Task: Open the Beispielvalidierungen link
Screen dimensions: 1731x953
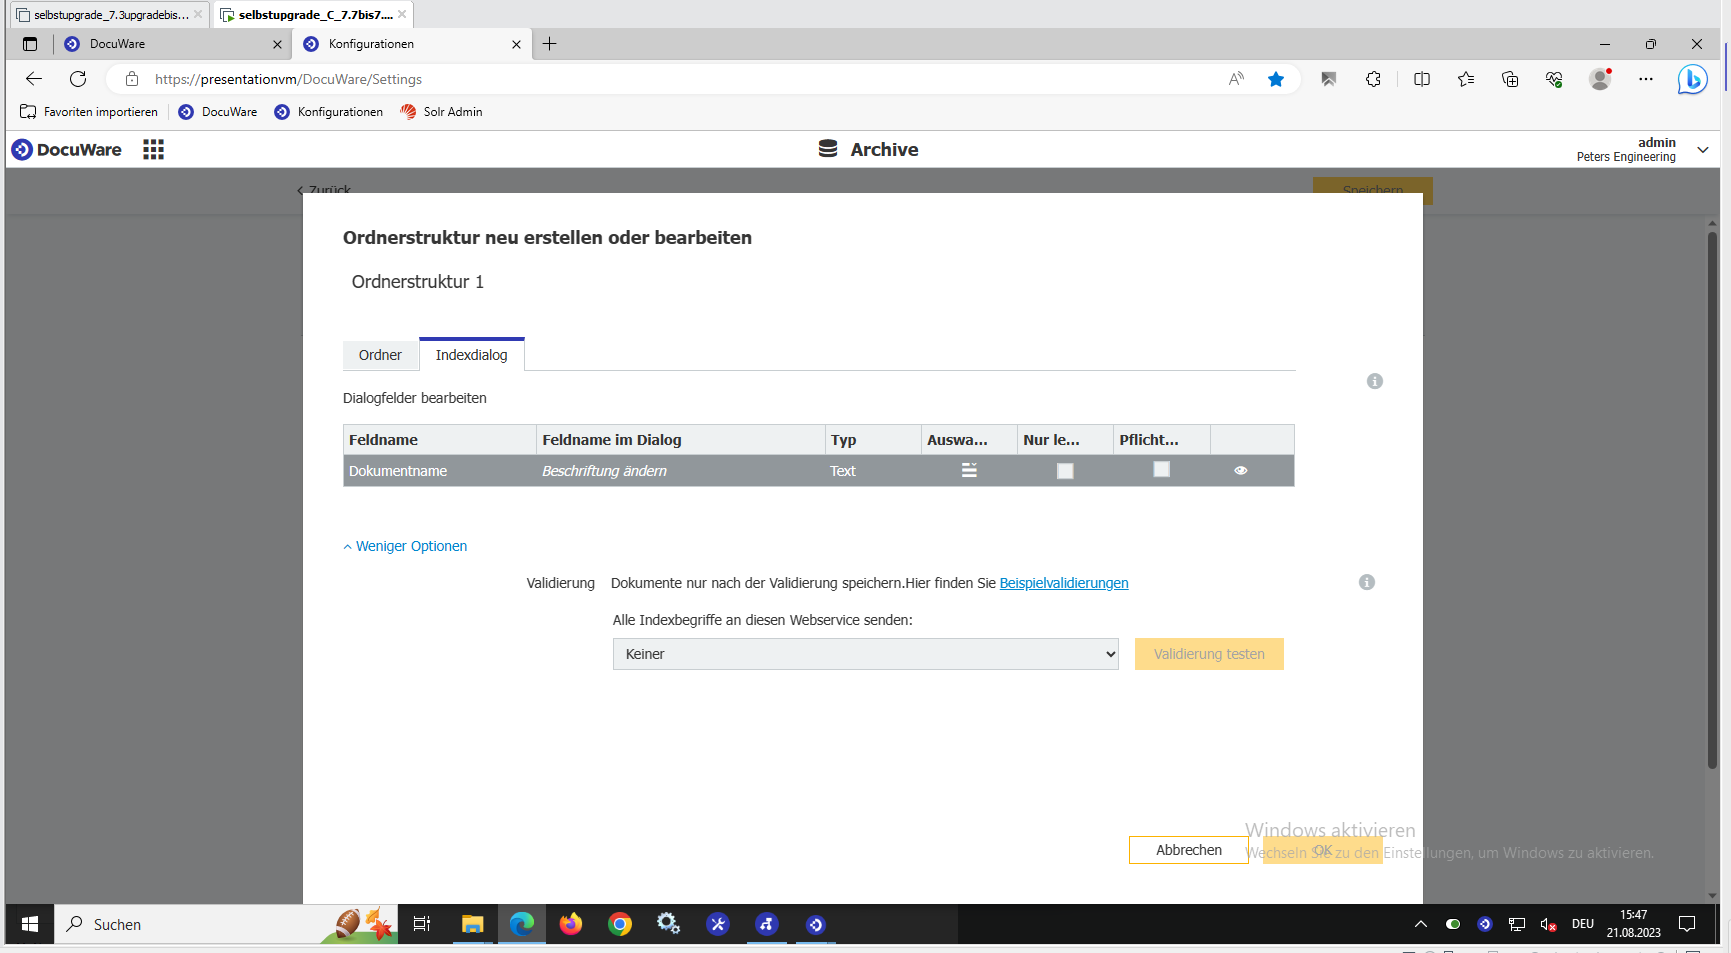Action: (x=1063, y=583)
